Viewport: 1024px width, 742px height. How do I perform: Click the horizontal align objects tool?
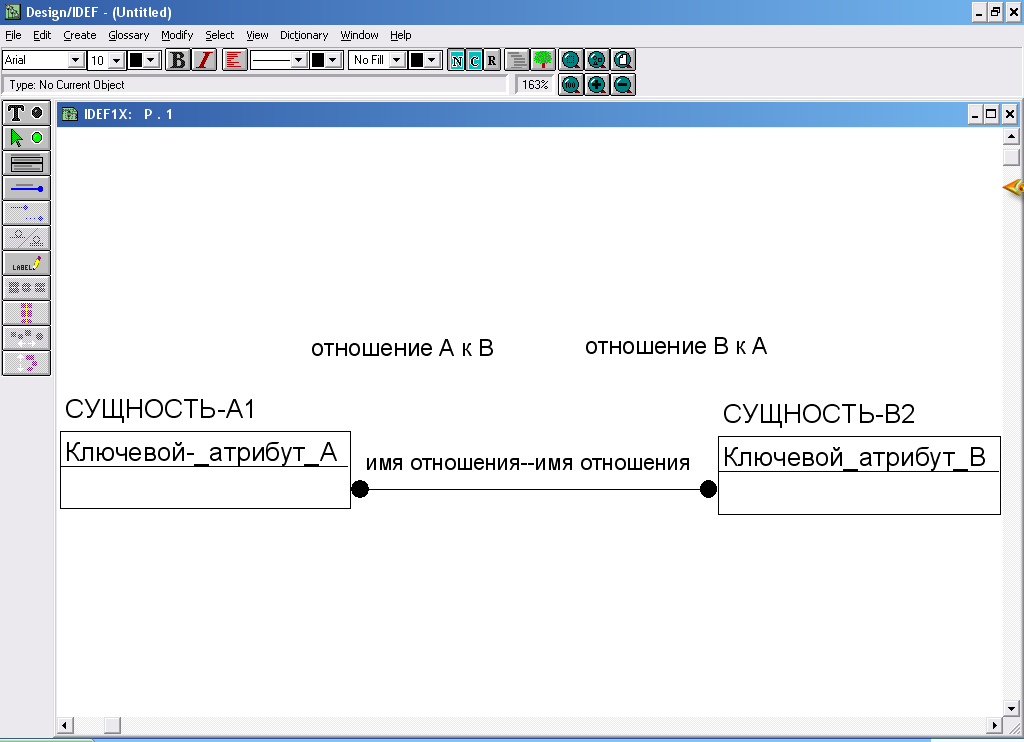(x=27, y=288)
